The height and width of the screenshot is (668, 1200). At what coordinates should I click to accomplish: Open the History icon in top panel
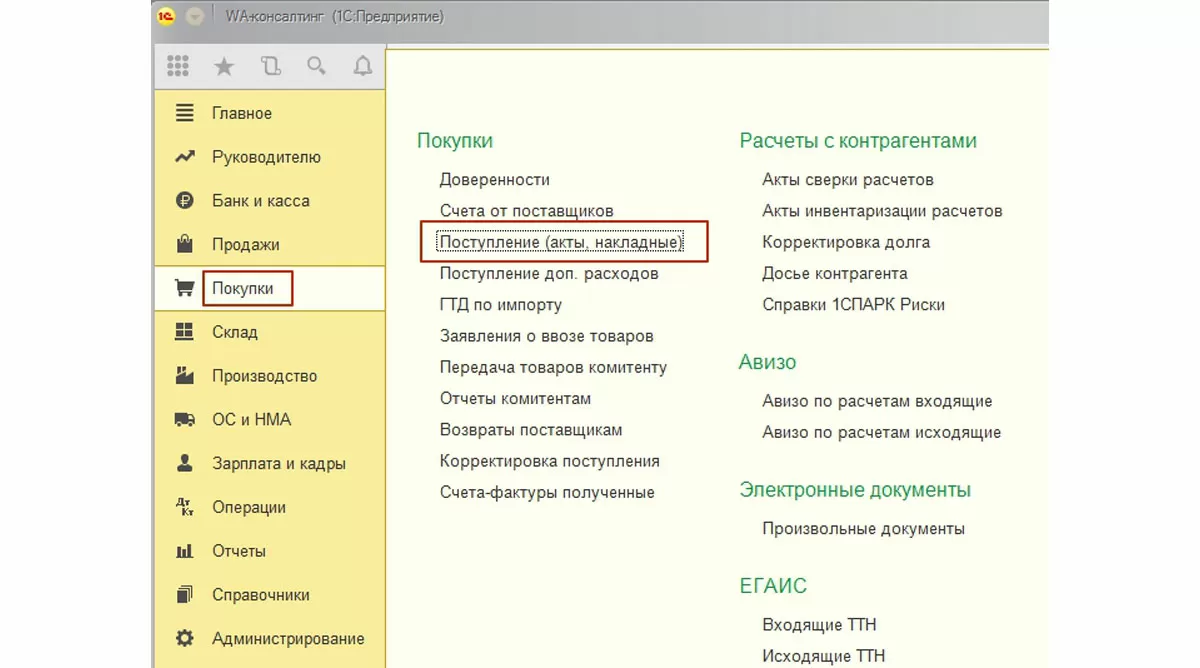pyautogui.click(x=270, y=66)
